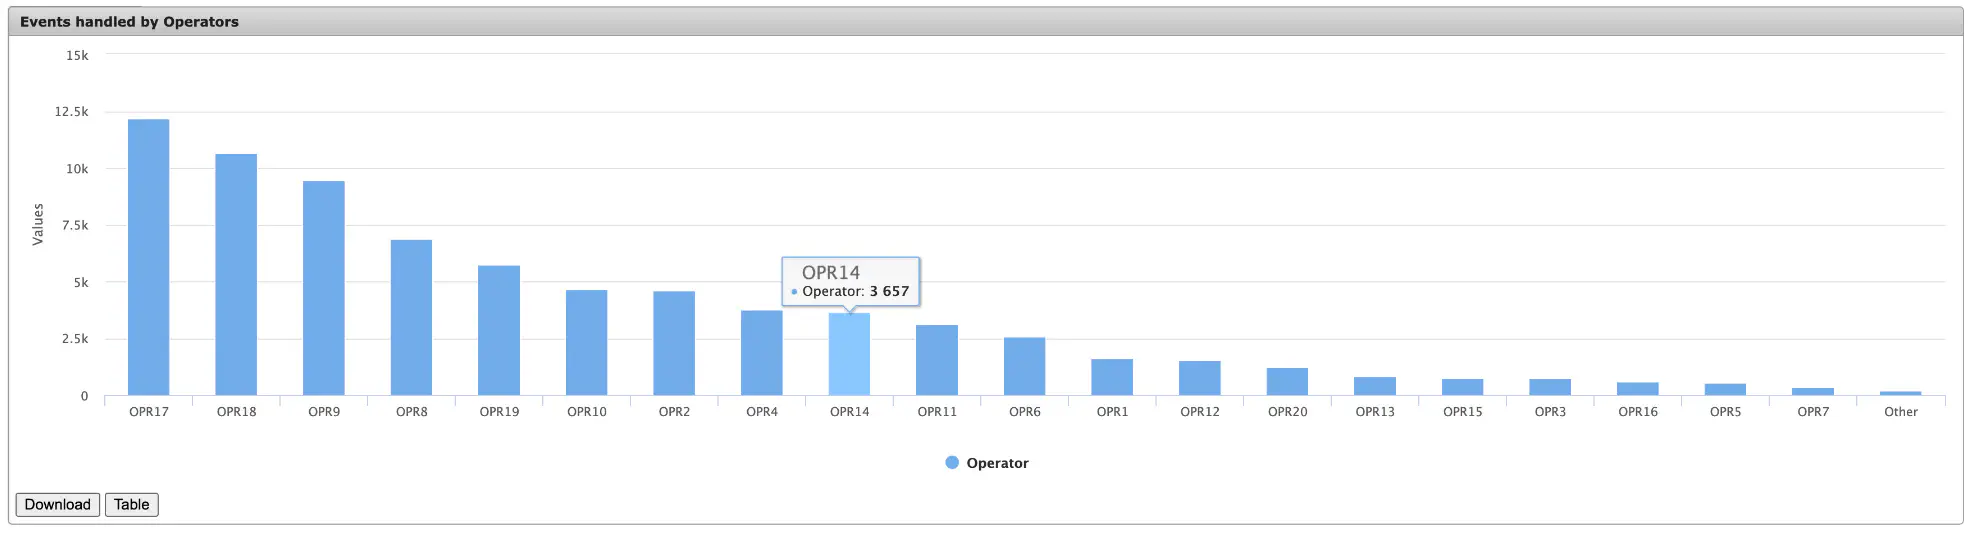Screen dimensions: 1972x534
Task: Select the OPR18 bar
Action: click(x=236, y=275)
